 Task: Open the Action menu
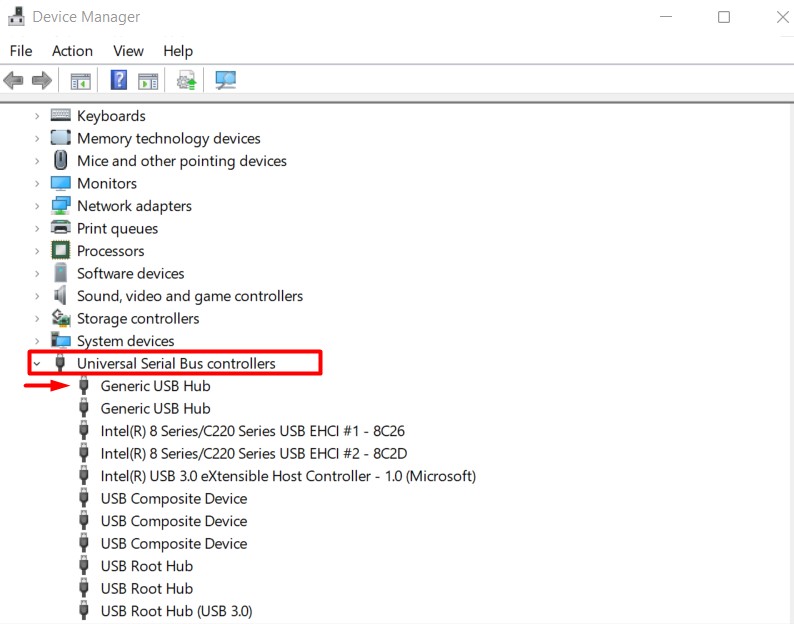tap(72, 51)
